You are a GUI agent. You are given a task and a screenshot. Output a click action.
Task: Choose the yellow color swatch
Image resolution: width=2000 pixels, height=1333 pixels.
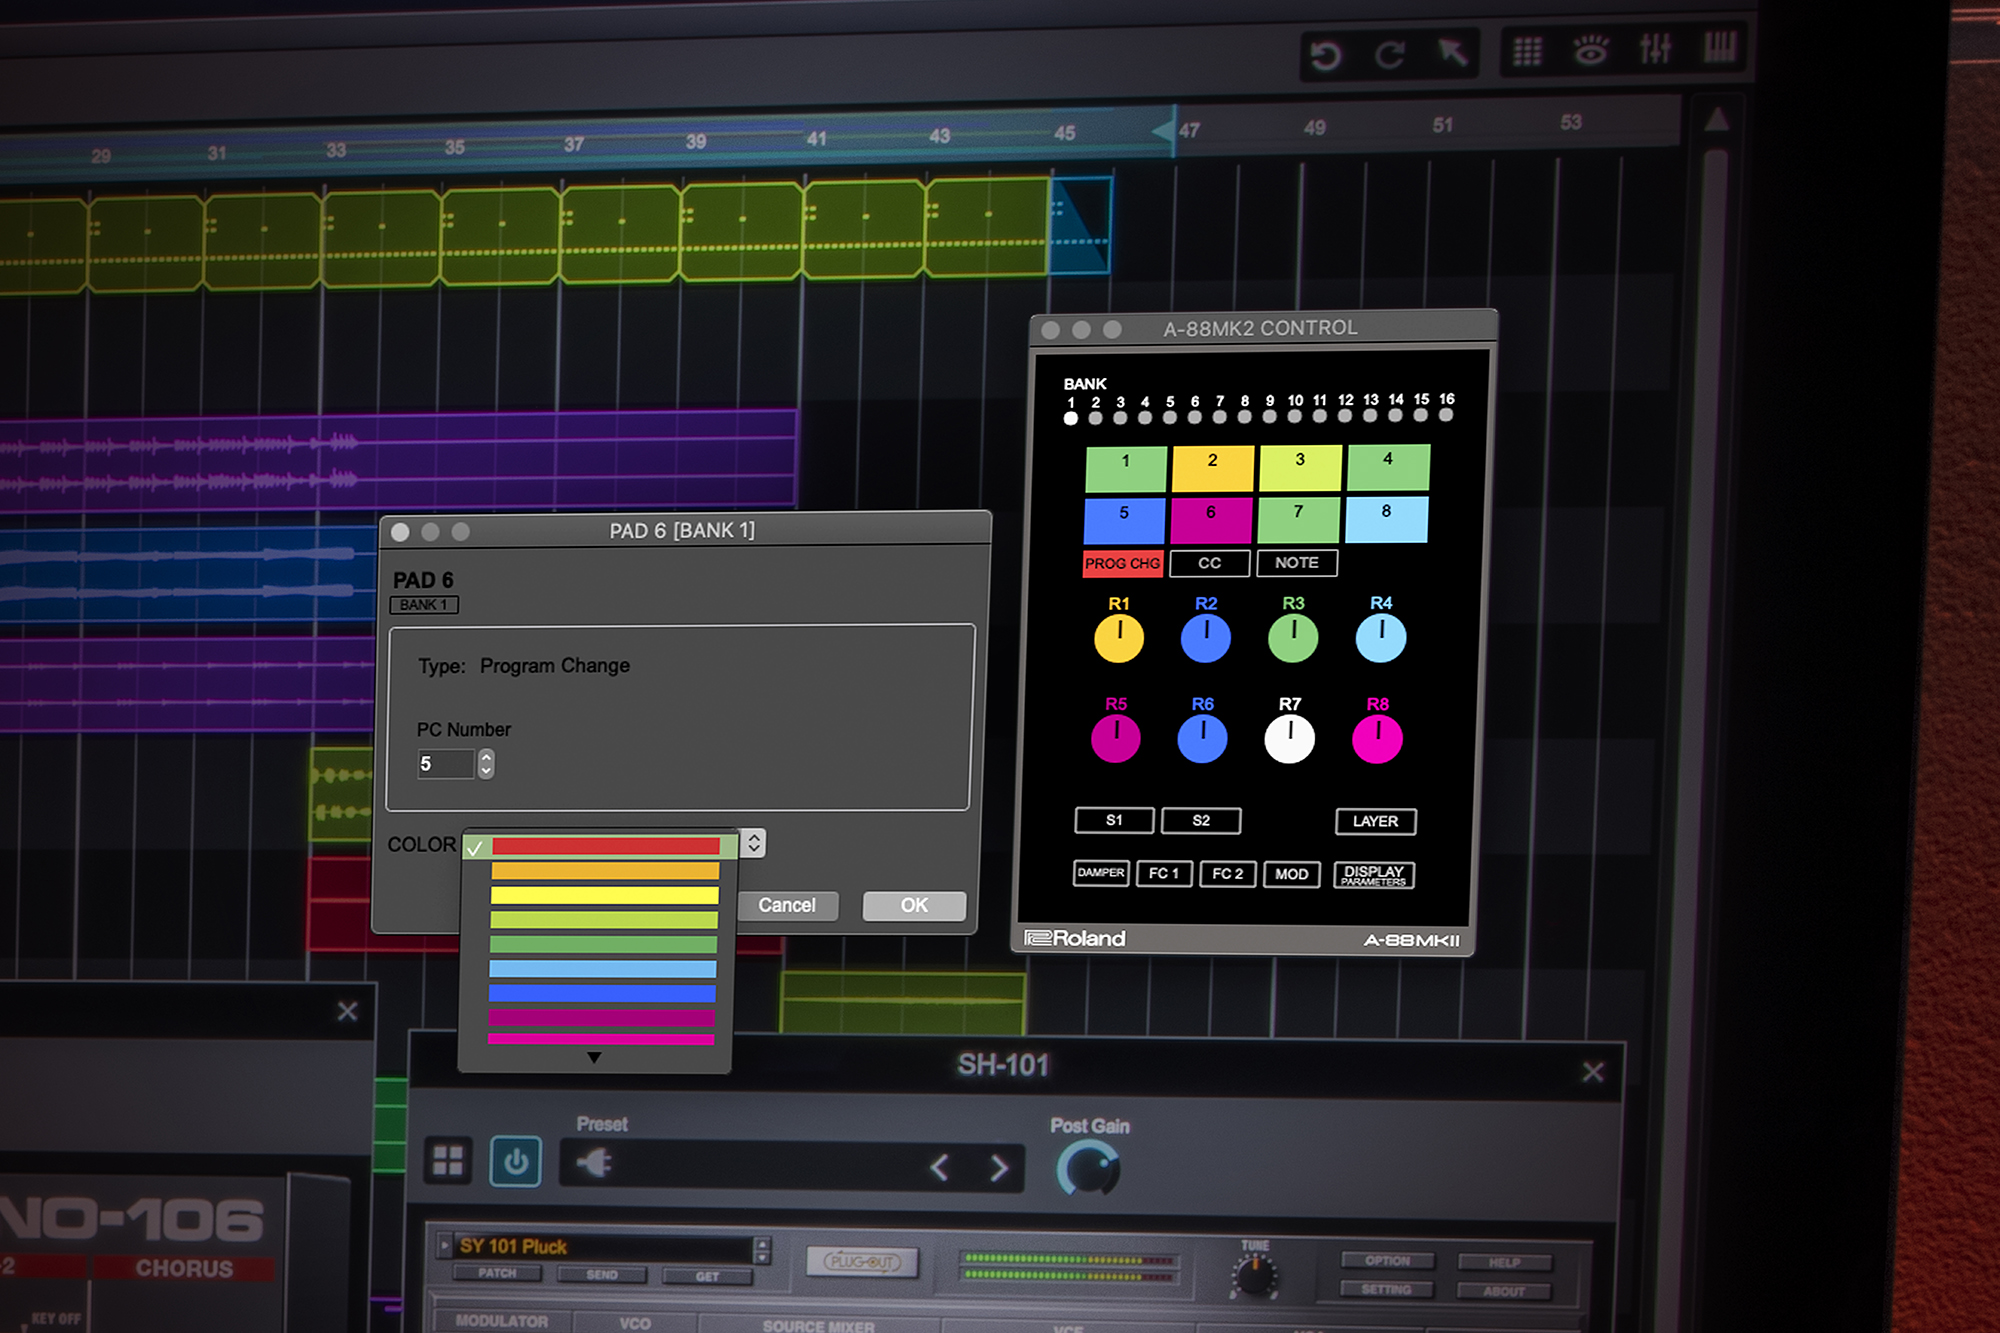tap(604, 896)
